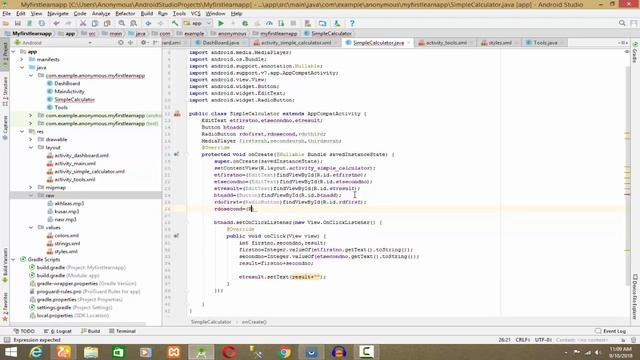Click the Search Everywhere magnifier icon
The width and height of the screenshot is (640, 360).
click(x=622, y=23)
